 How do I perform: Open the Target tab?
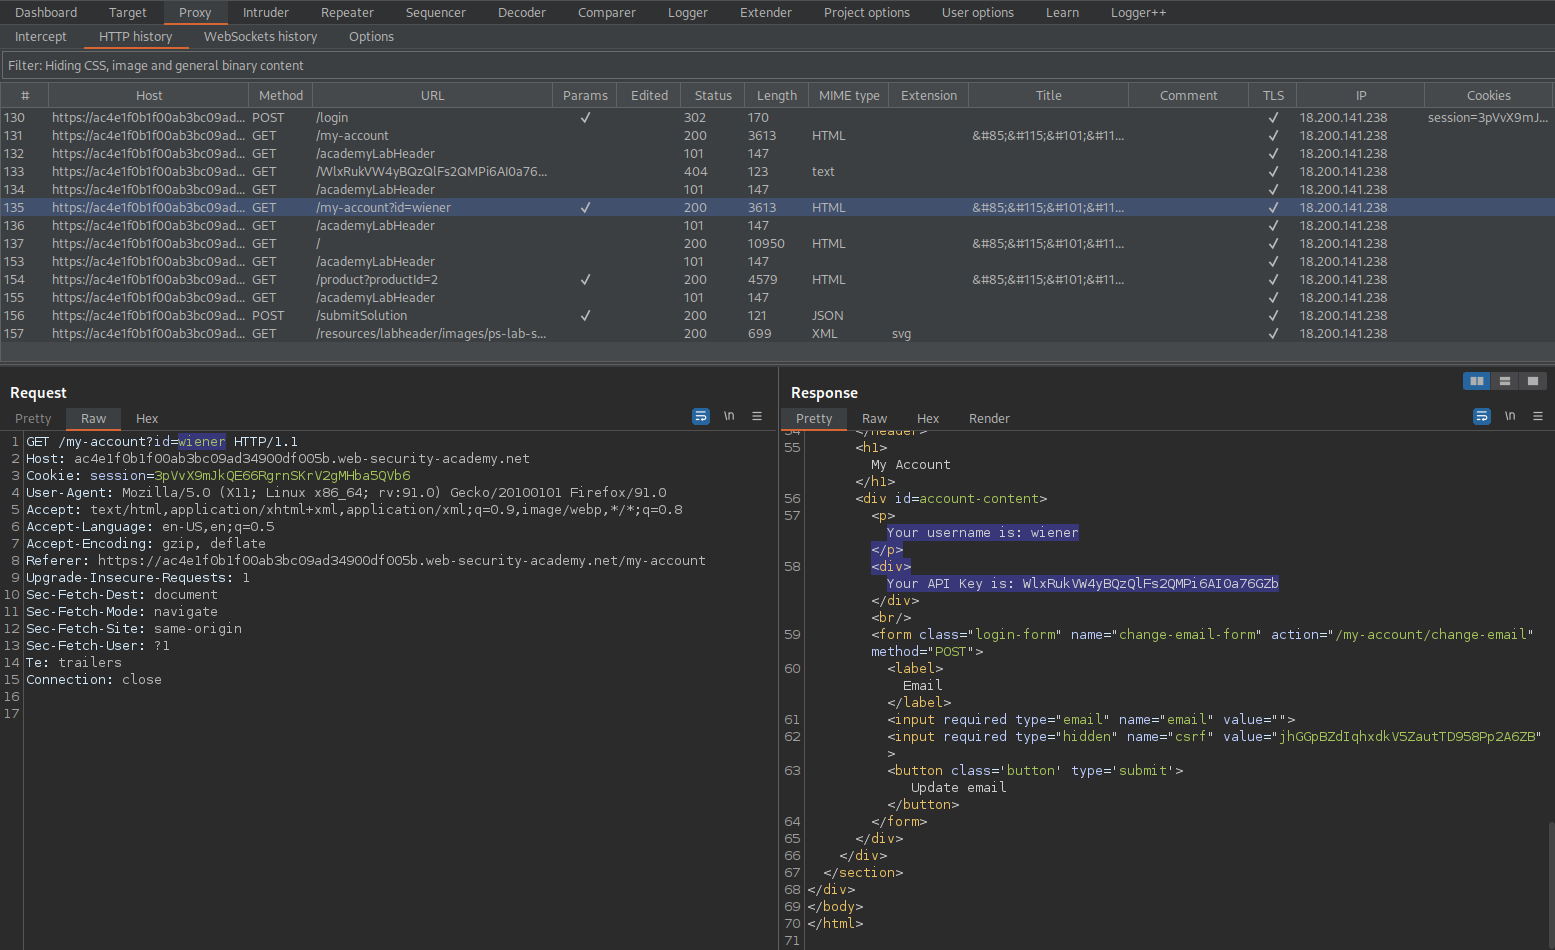[x=128, y=13]
